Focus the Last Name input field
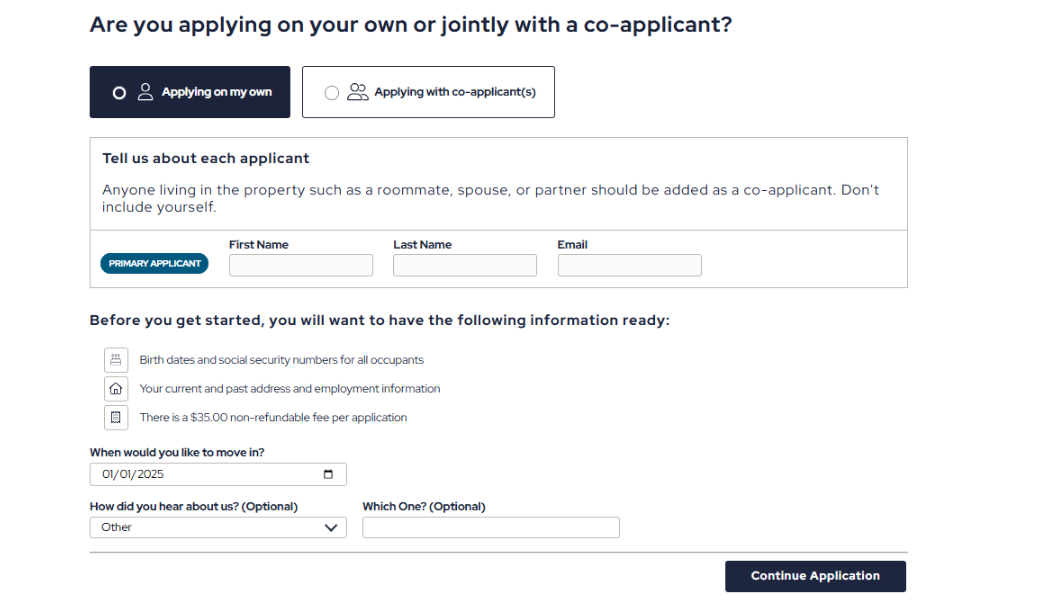Image resolution: width=1063 pixels, height=613 pixels. point(465,265)
